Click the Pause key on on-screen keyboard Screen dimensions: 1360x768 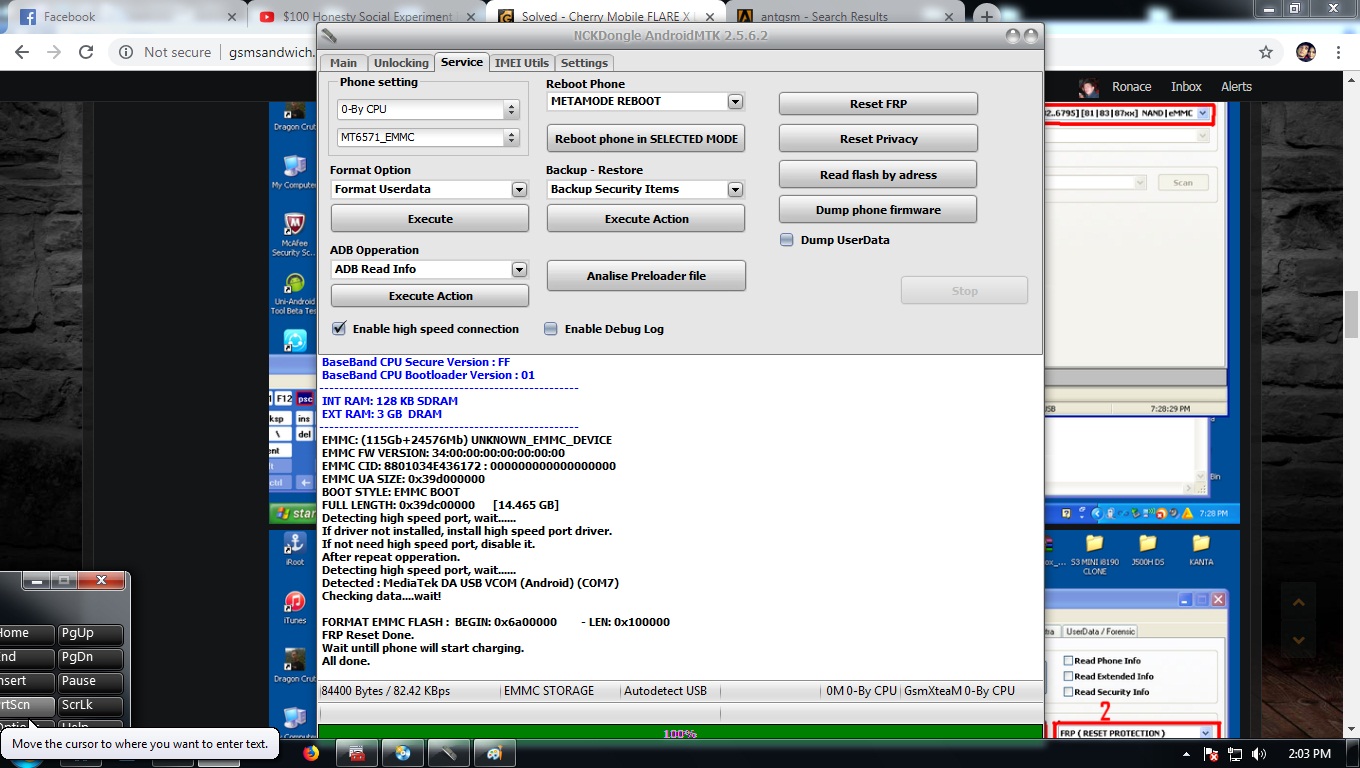89,681
